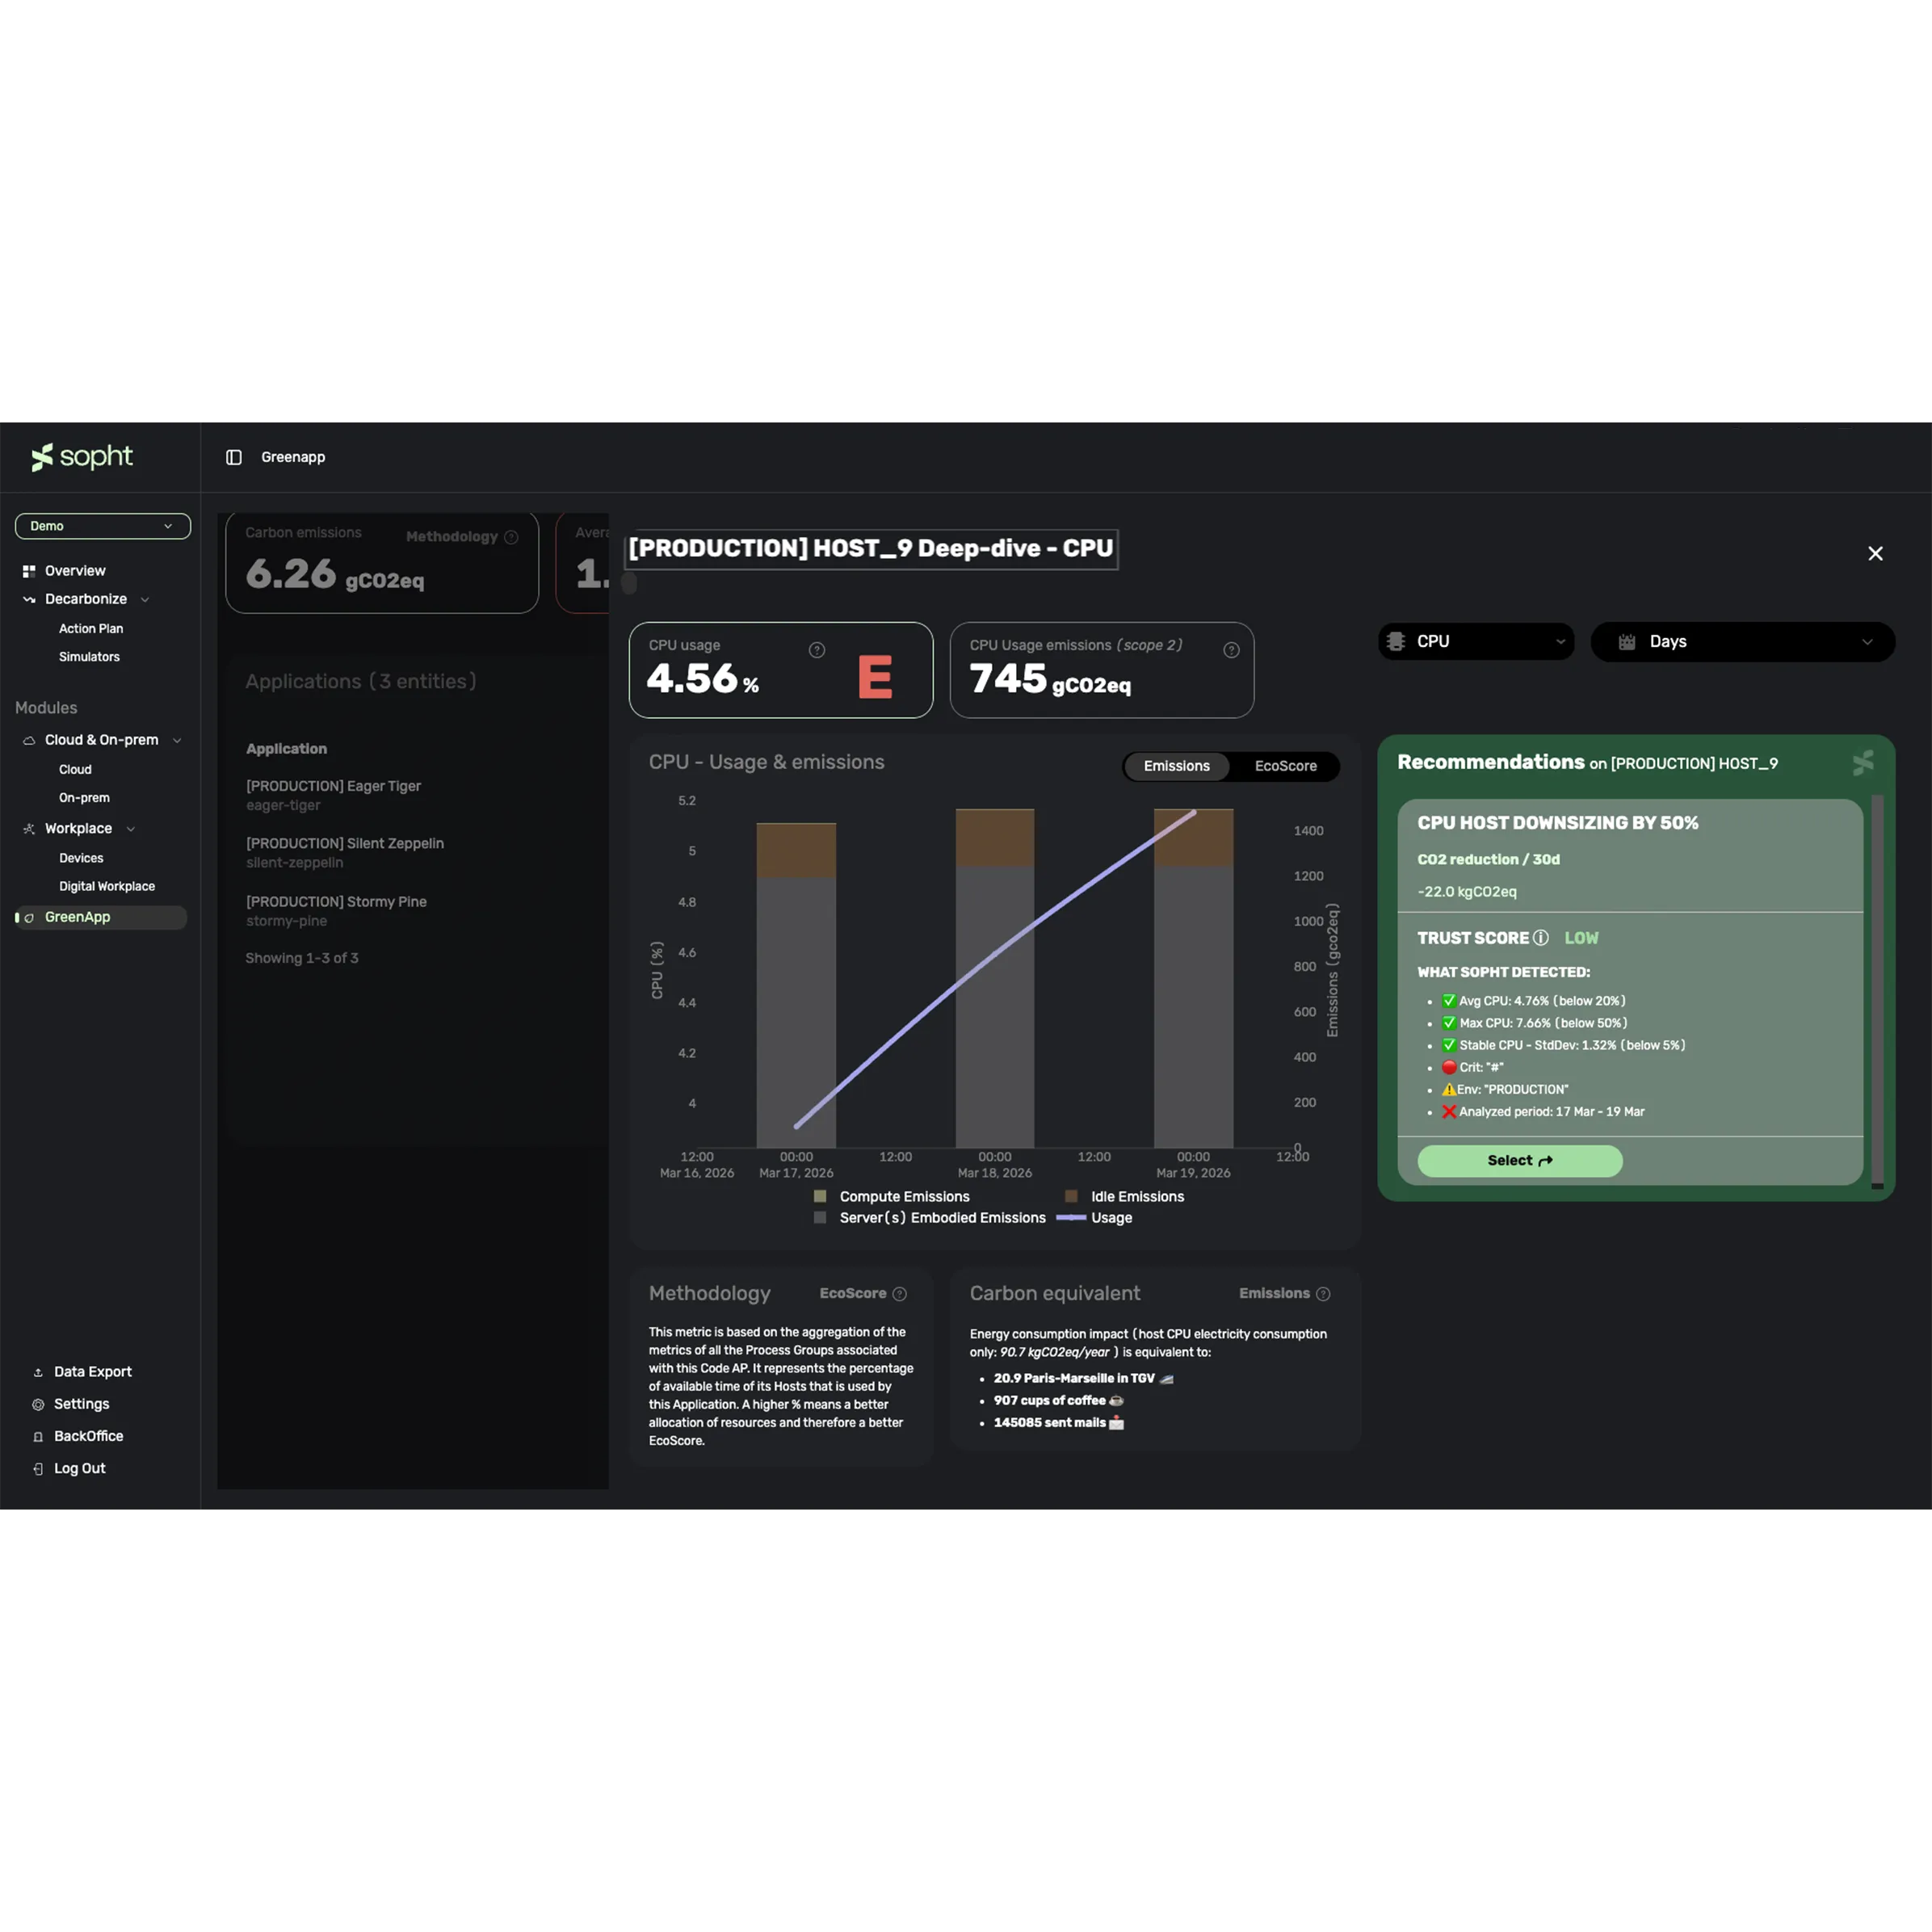Click the Trust Score info icon
Screen dimensions: 1932x1932
(1541, 938)
